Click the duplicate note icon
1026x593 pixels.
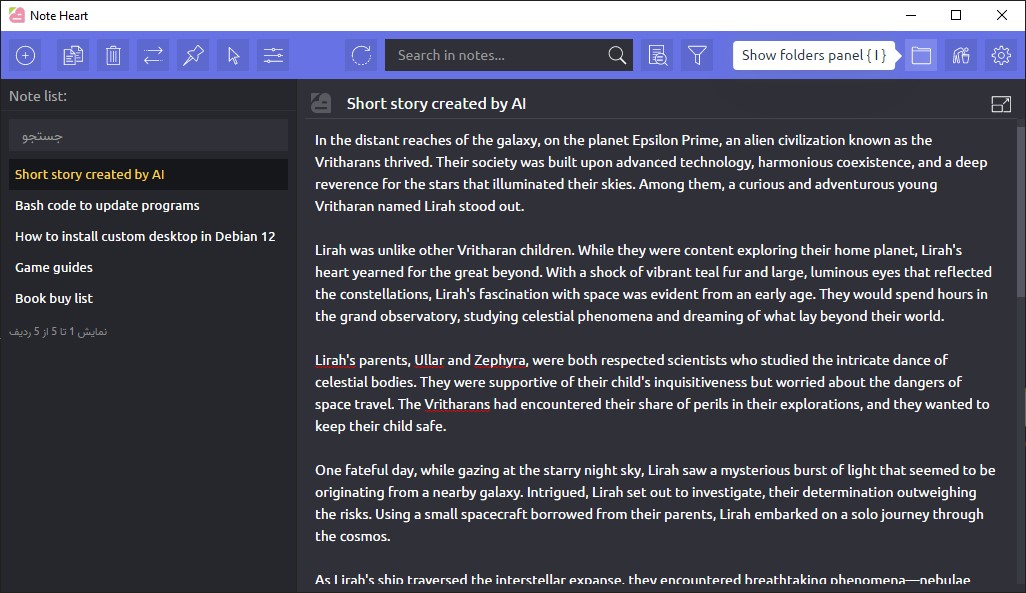point(73,56)
